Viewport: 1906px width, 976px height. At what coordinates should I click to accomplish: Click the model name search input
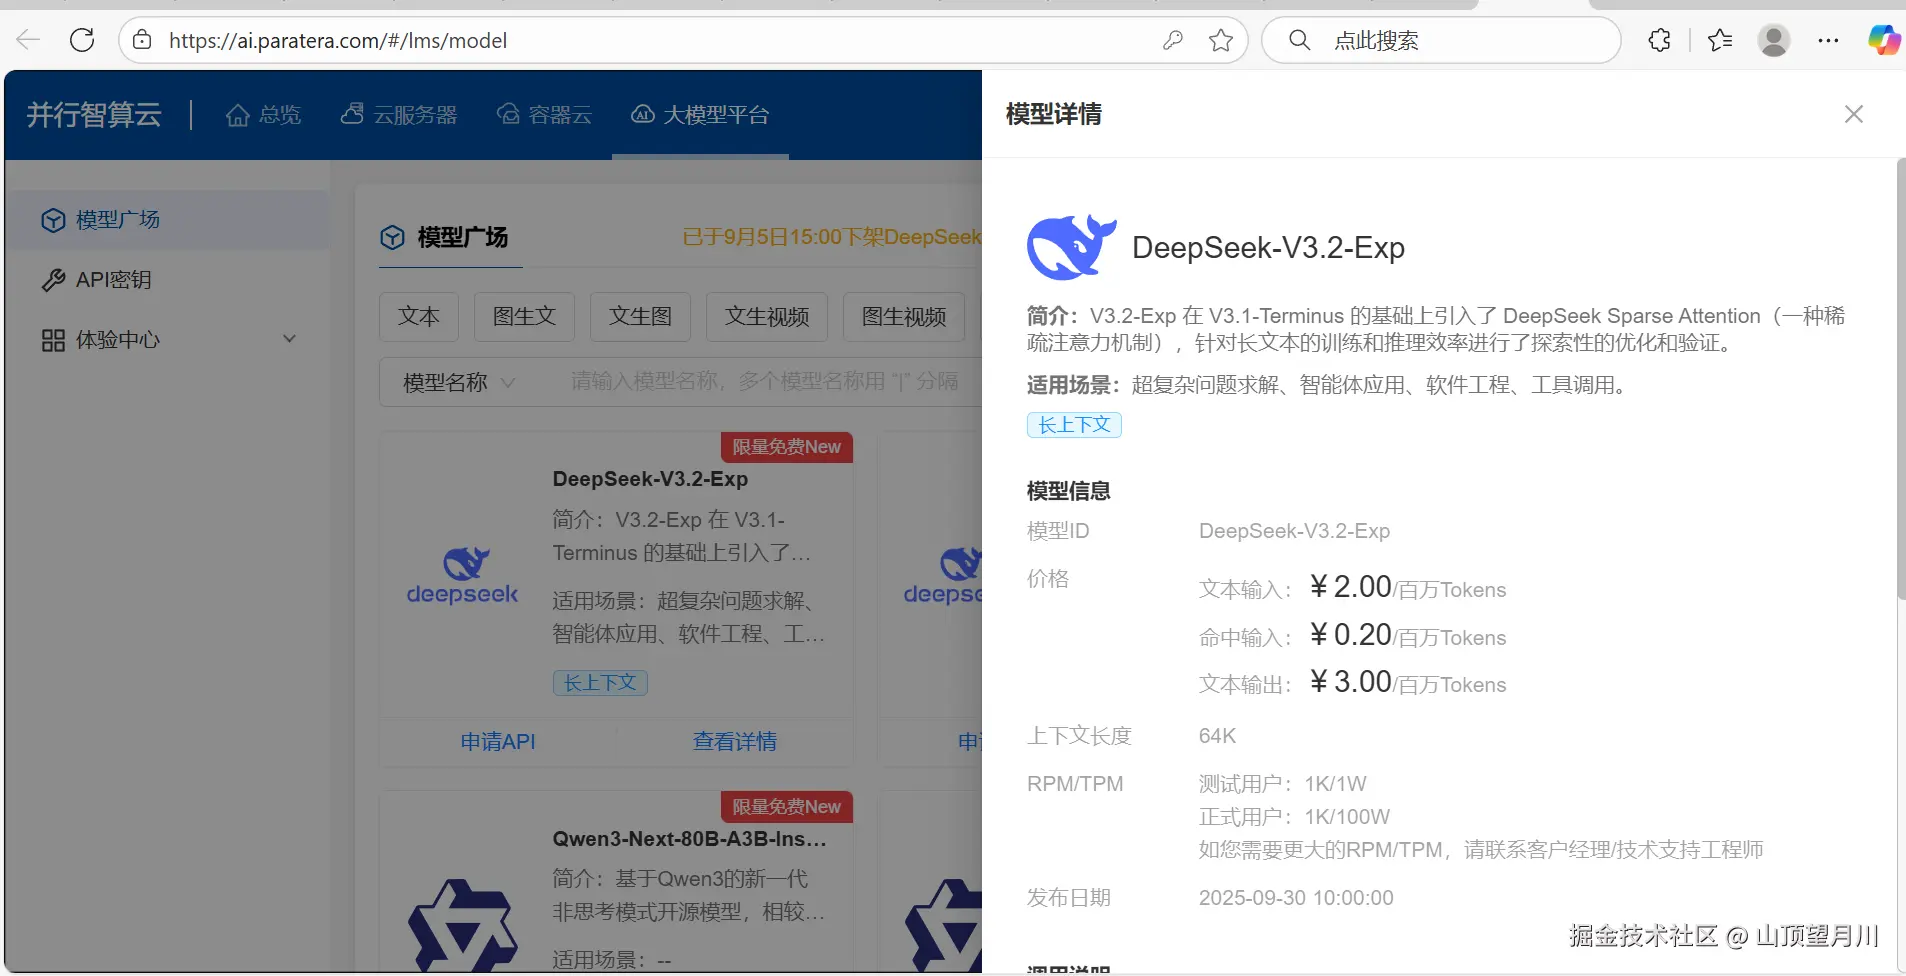(x=765, y=382)
